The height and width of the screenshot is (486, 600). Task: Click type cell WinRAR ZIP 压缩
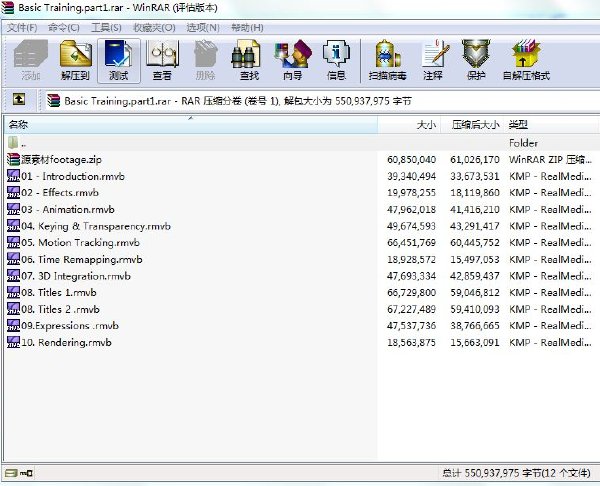coord(550,160)
